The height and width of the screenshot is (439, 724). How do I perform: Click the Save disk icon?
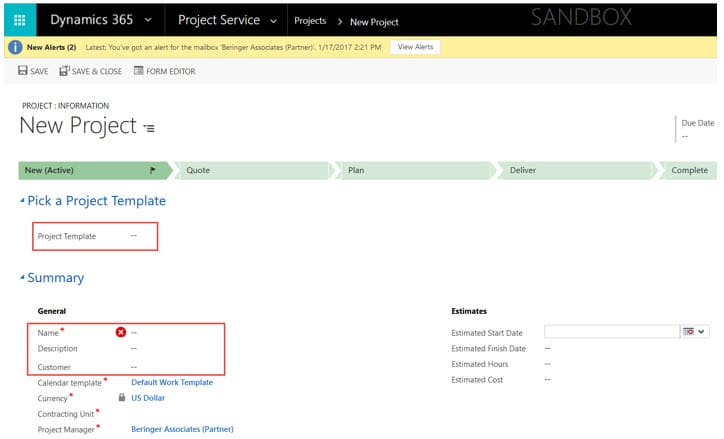click(23, 71)
